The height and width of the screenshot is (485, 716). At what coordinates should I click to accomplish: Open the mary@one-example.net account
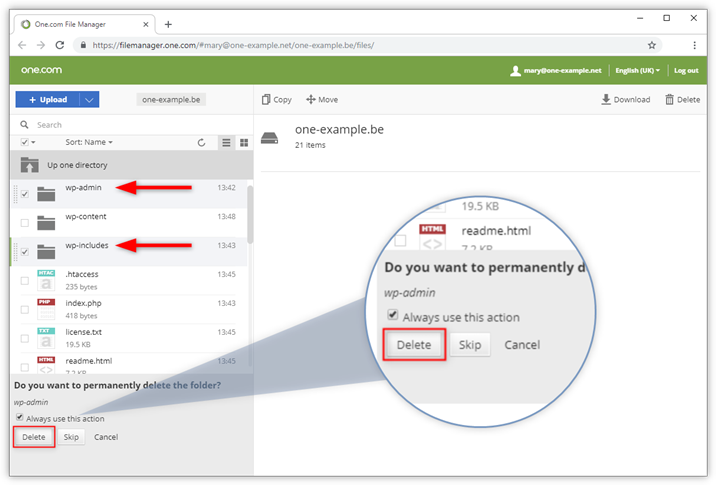point(556,70)
